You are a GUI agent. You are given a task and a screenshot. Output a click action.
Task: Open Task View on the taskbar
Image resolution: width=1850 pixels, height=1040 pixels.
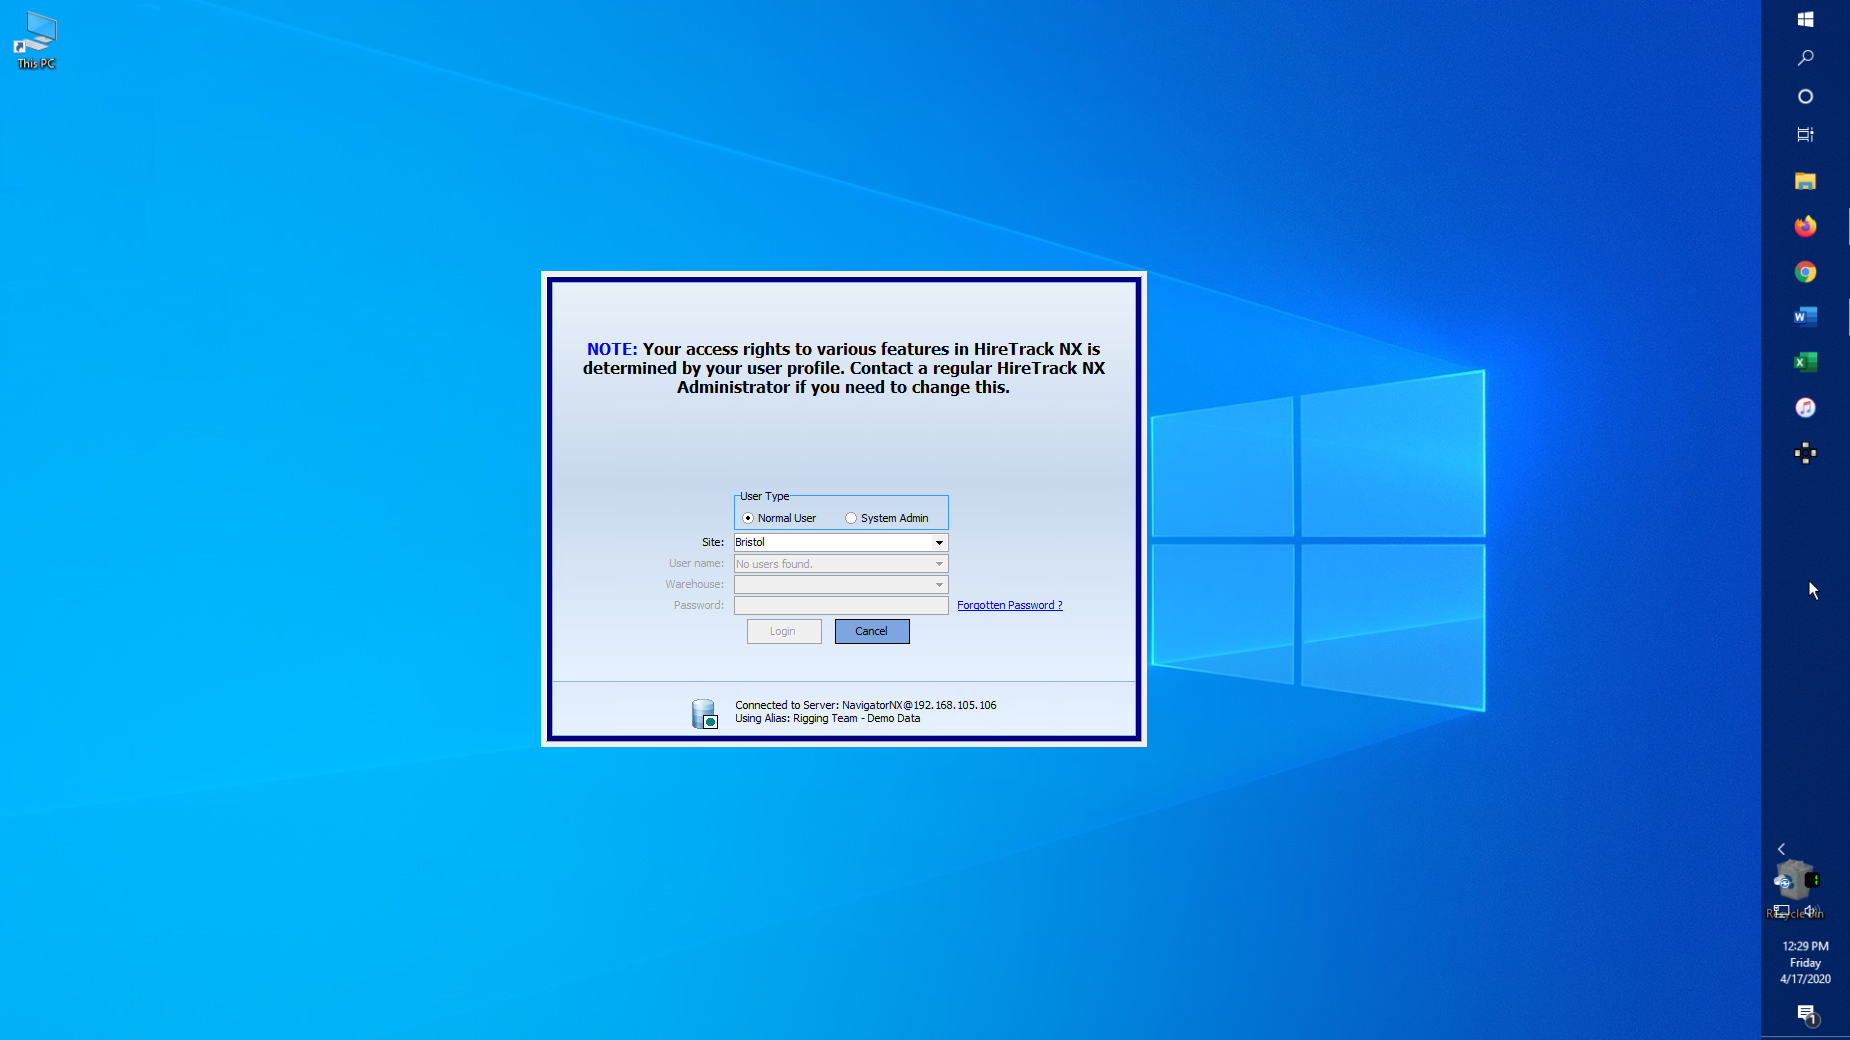1805,134
